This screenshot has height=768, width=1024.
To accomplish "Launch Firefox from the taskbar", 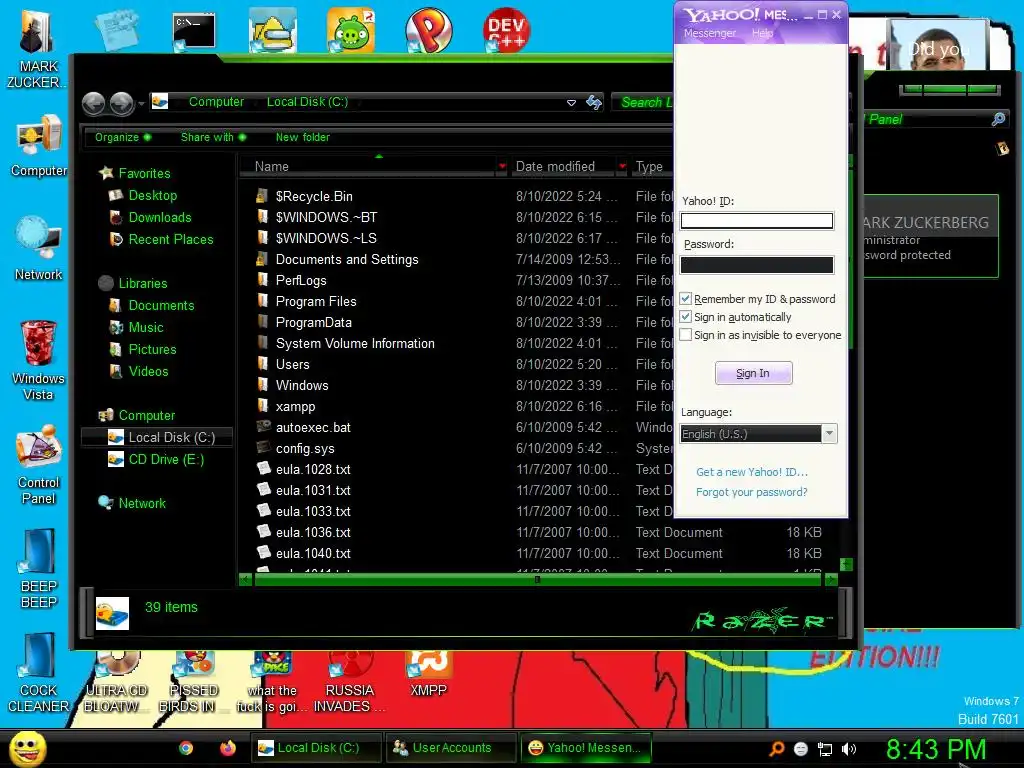I will tap(227, 748).
